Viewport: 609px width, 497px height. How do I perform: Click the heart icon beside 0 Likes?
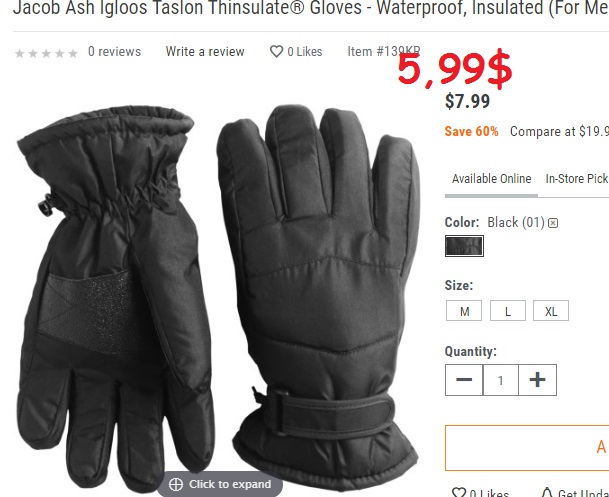pos(276,51)
